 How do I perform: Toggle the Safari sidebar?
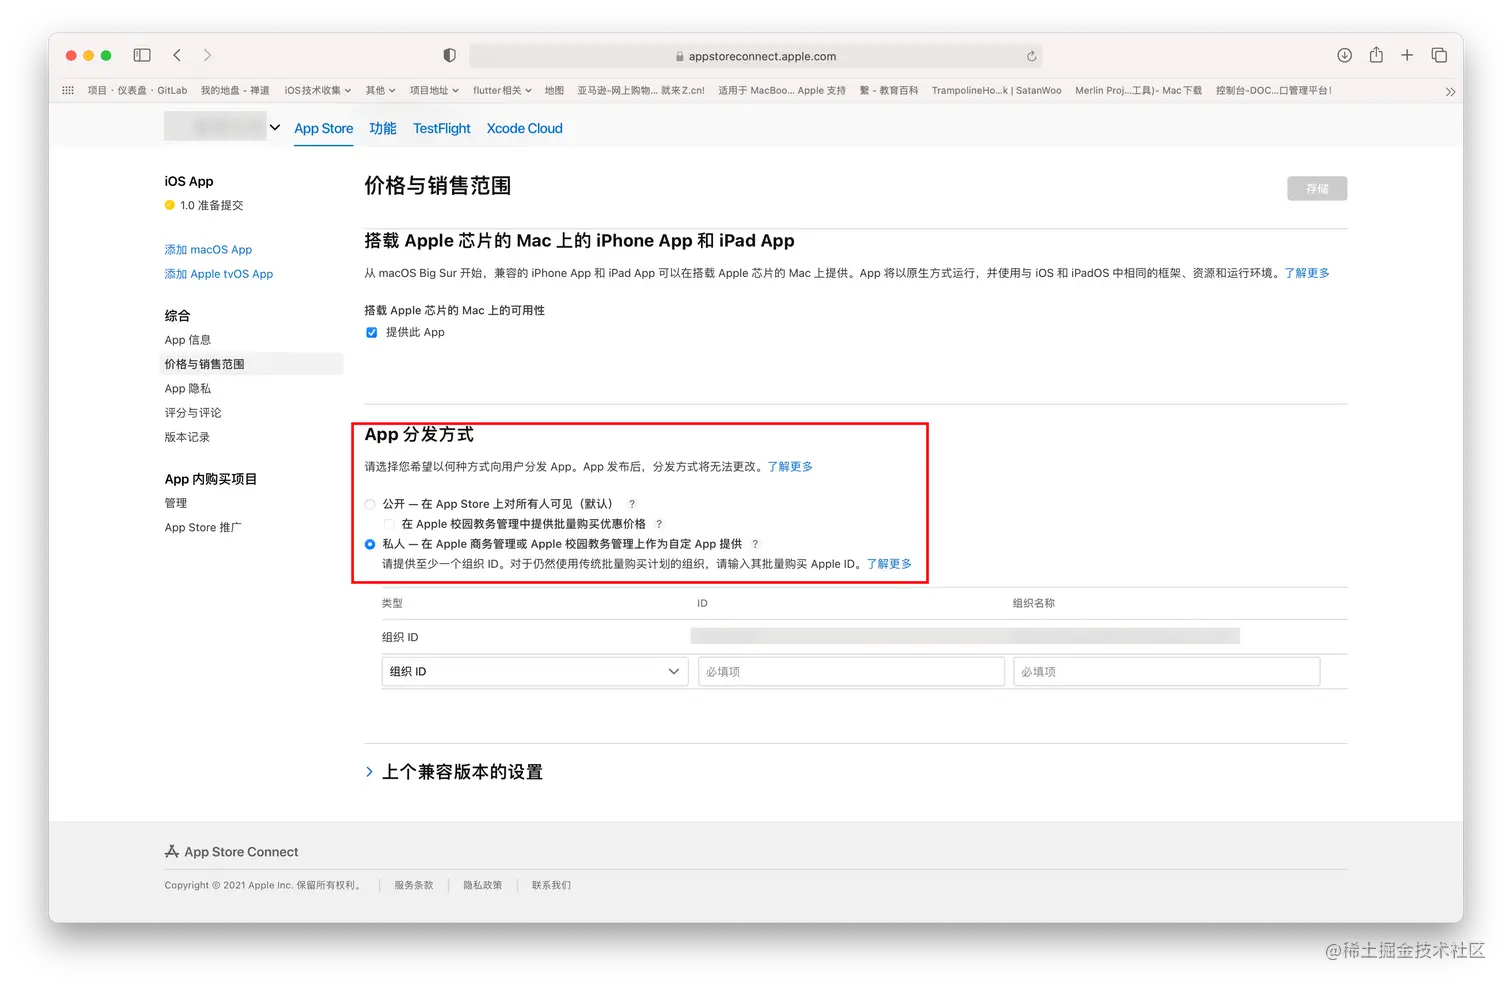coord(142,55)
